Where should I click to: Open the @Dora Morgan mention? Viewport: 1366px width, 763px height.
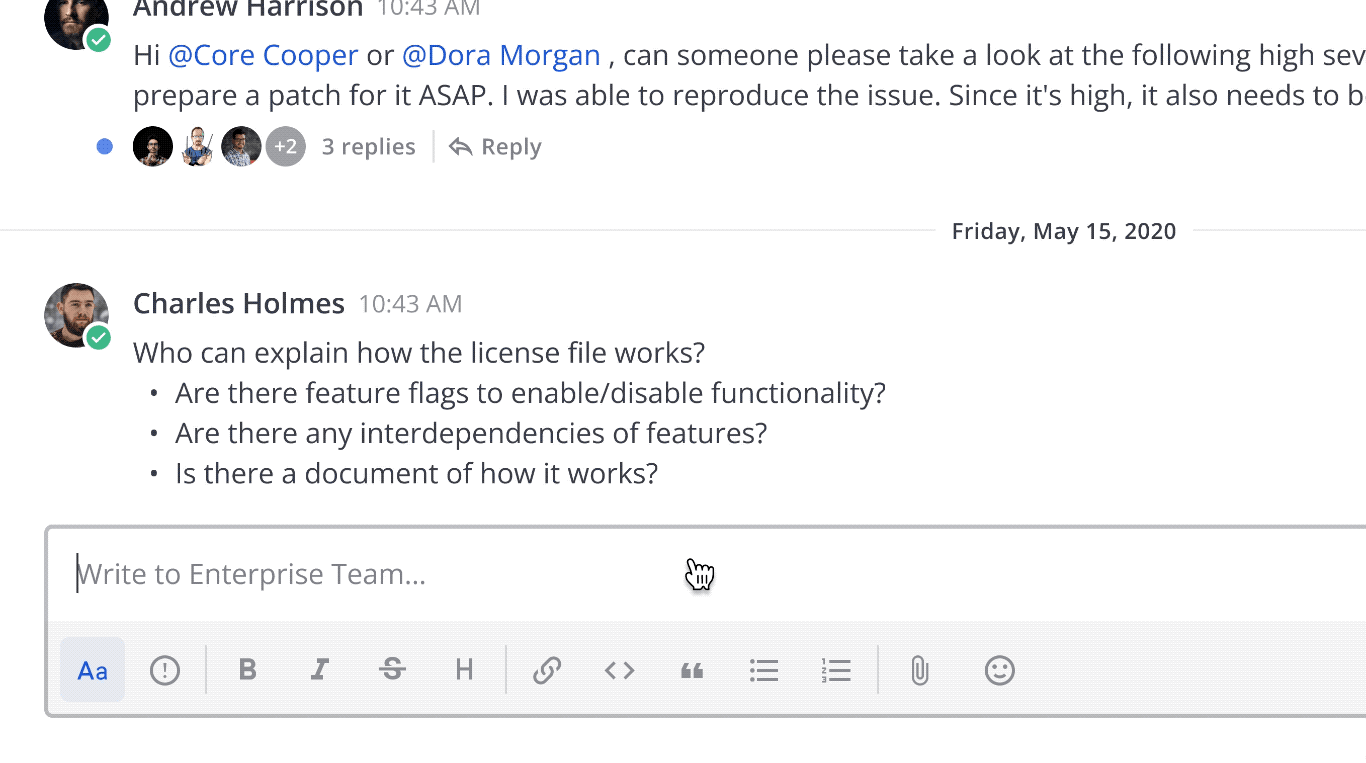coord(501,55)
